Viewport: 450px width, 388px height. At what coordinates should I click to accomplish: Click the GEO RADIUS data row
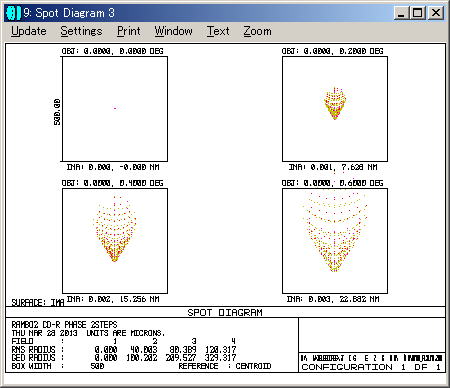(x=124, y=358)
